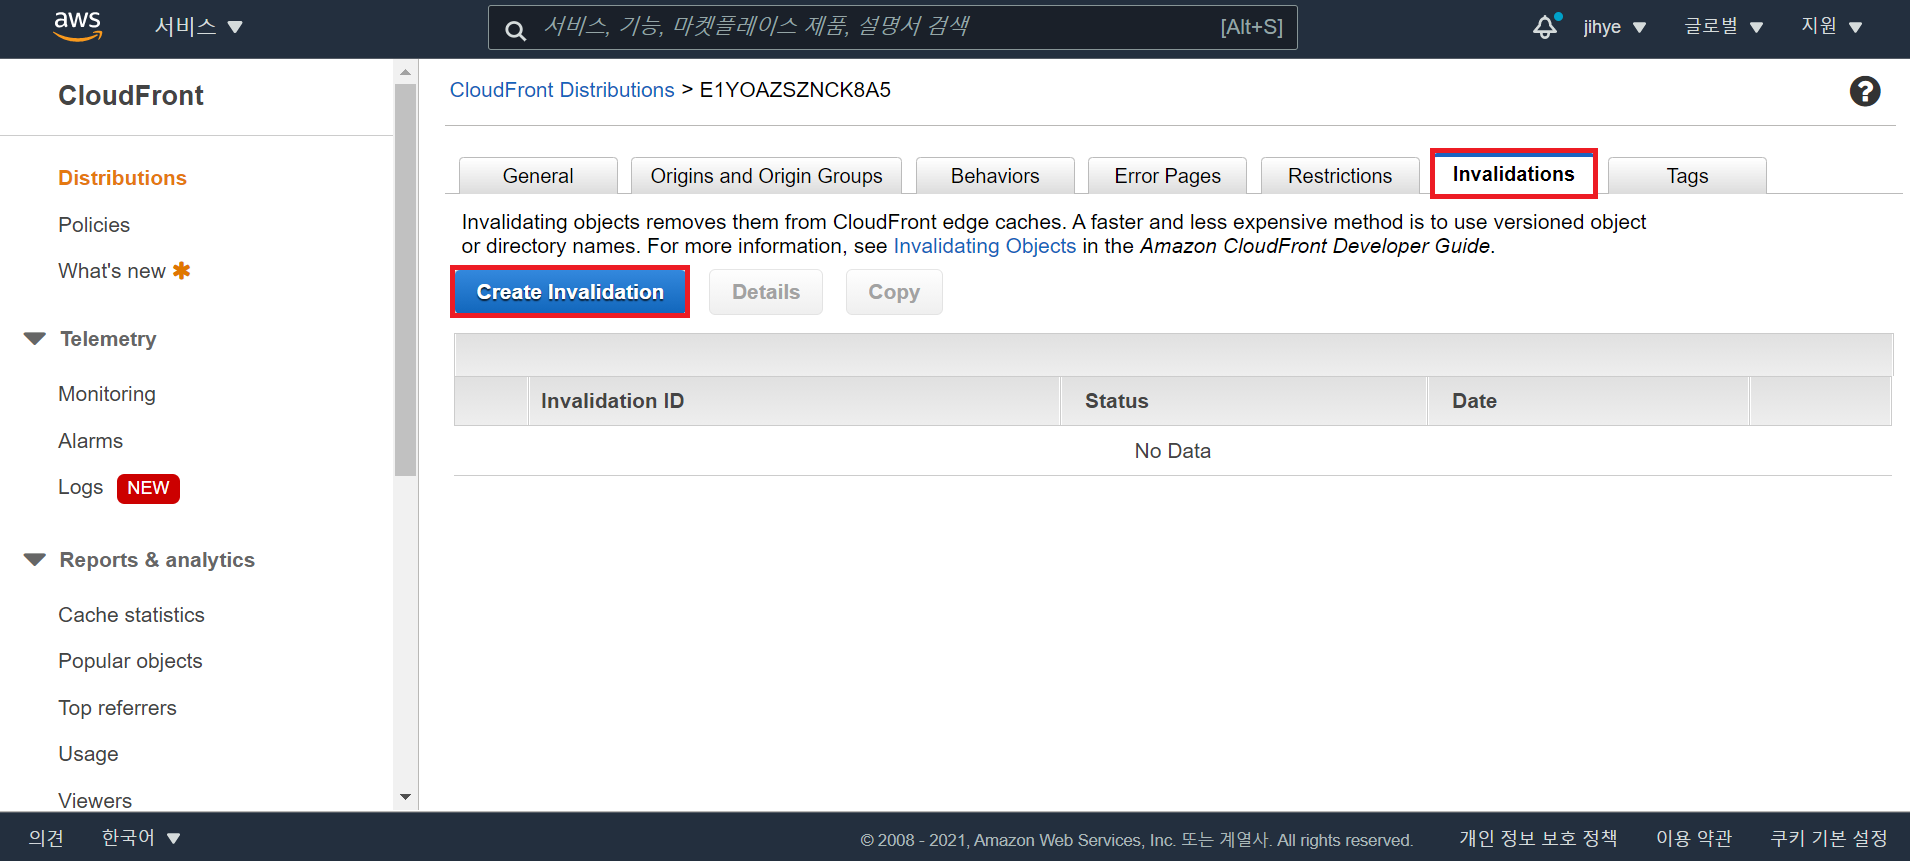
Task: Open Popular objects report
Action: point(130,661)
